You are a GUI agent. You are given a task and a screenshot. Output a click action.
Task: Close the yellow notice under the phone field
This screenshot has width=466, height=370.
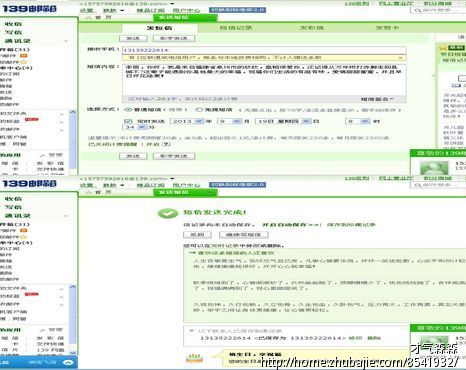coord(400,58)
